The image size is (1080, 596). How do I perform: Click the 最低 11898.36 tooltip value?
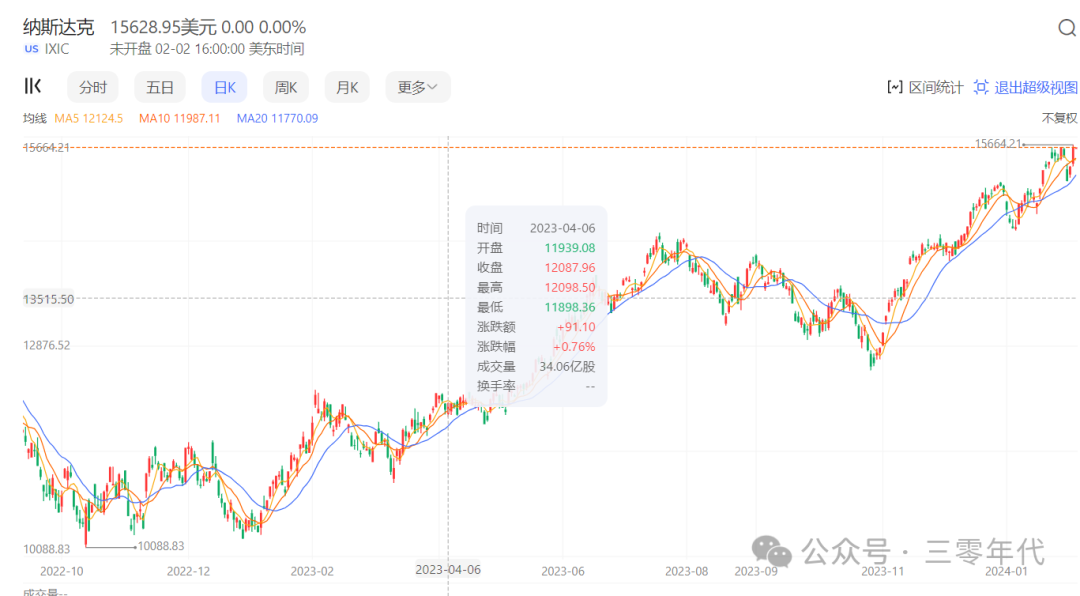(570, 307)
